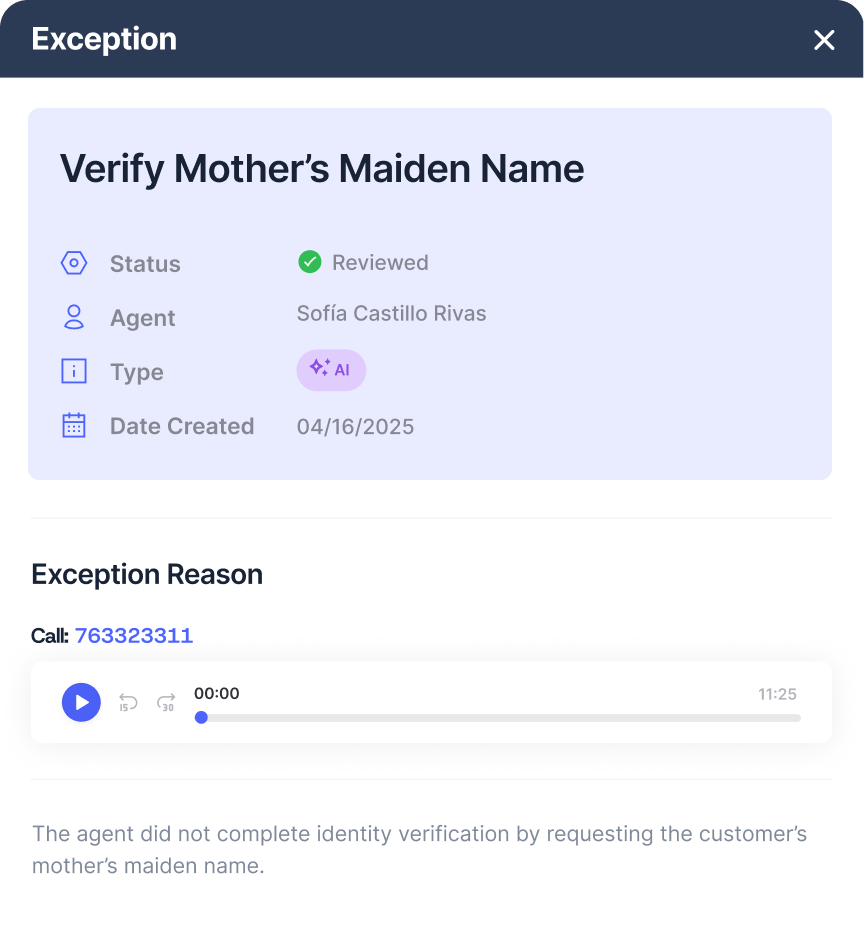Click the Type info icon
Image resolution: width=864 pixels, height=926 pixels.
point(74,371)
